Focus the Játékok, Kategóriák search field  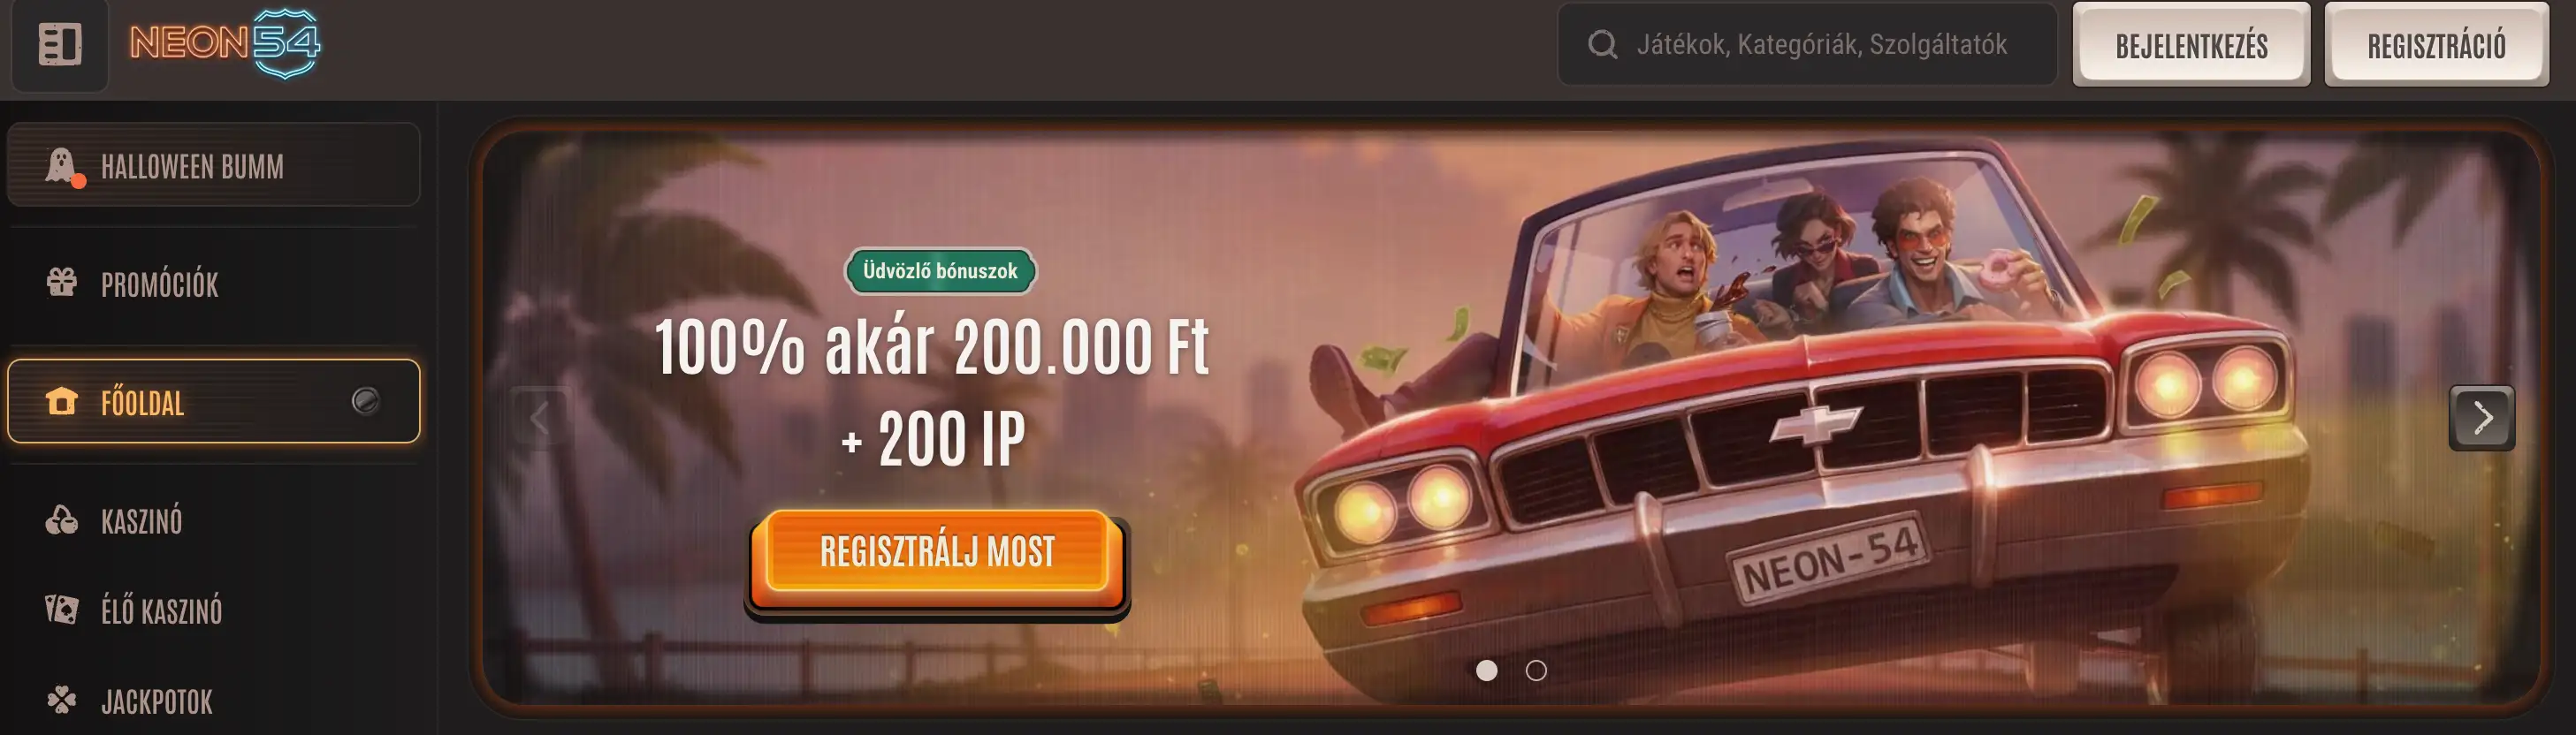pyautogui.click(x=1807, y=44)
